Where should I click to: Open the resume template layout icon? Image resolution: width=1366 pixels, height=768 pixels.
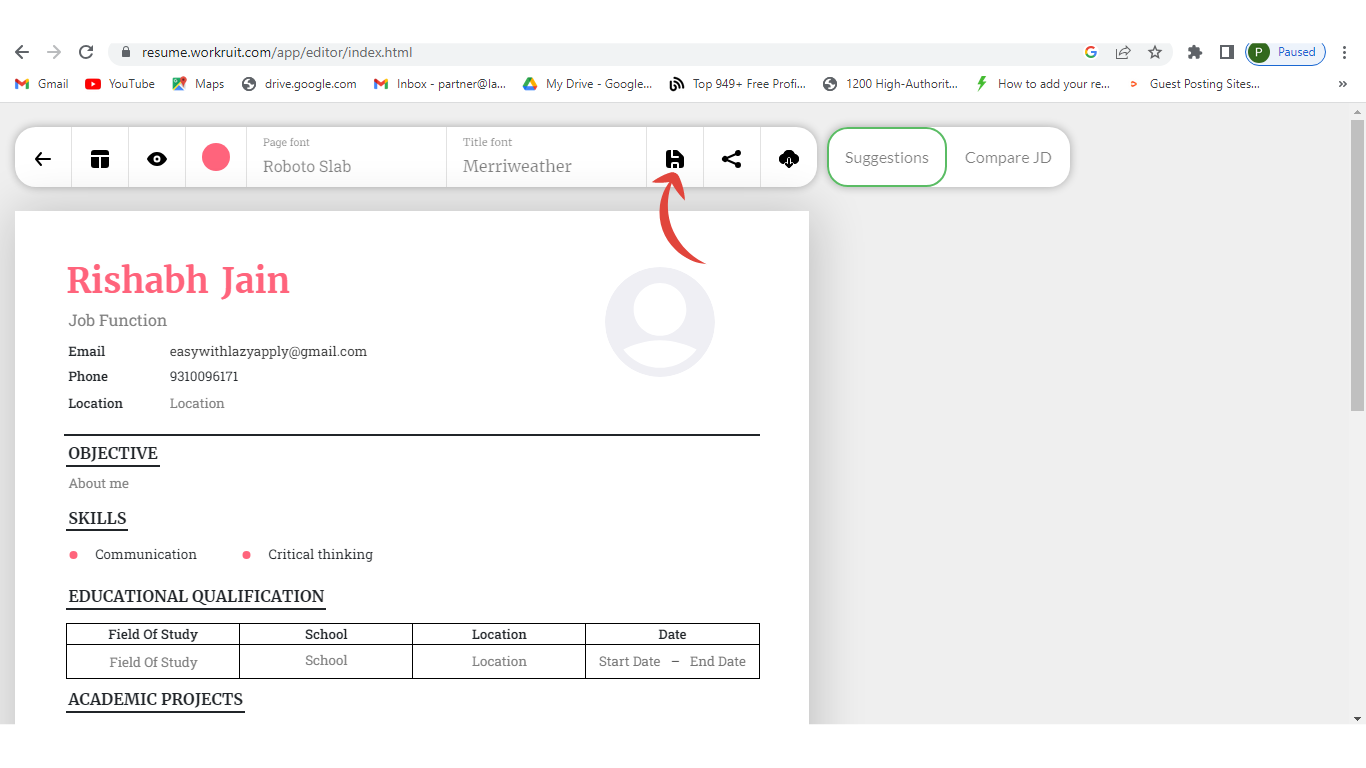[100, 158]
